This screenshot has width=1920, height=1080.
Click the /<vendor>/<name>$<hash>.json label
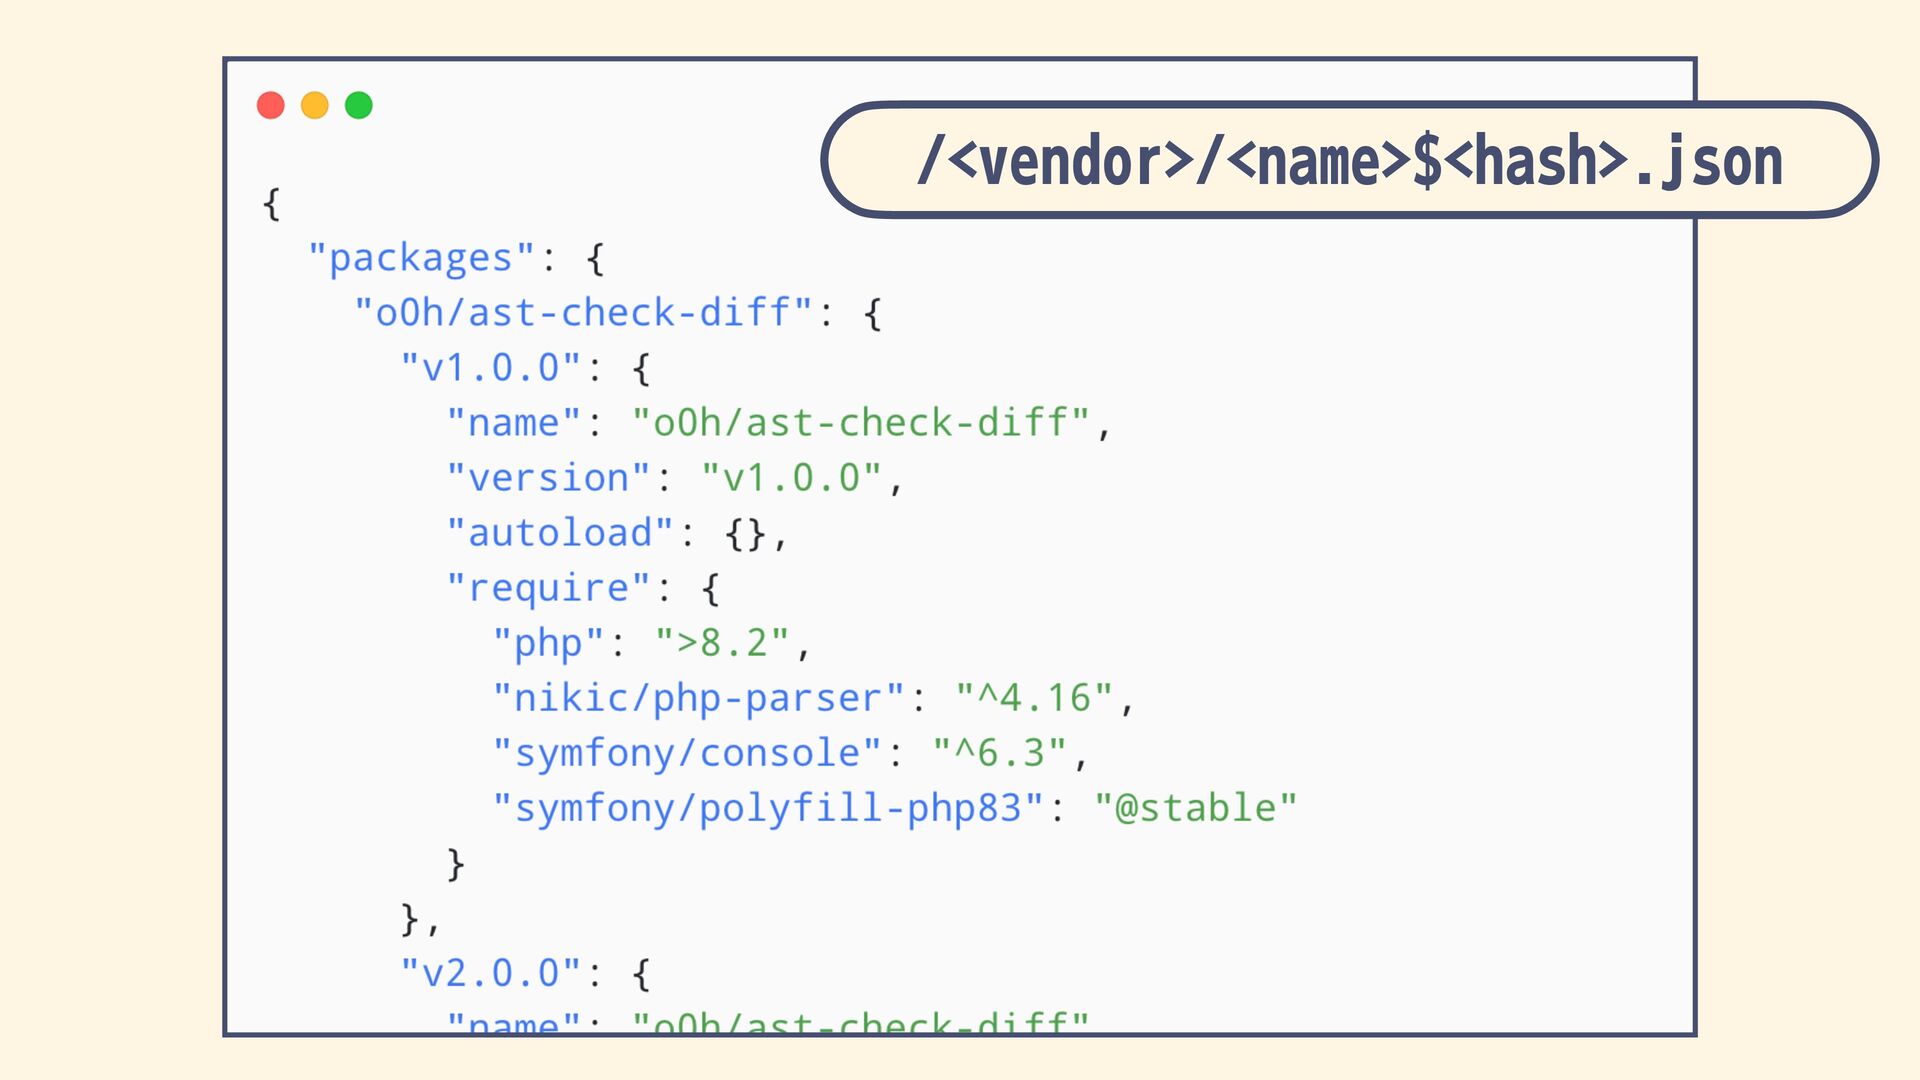tap(1349, 160)
